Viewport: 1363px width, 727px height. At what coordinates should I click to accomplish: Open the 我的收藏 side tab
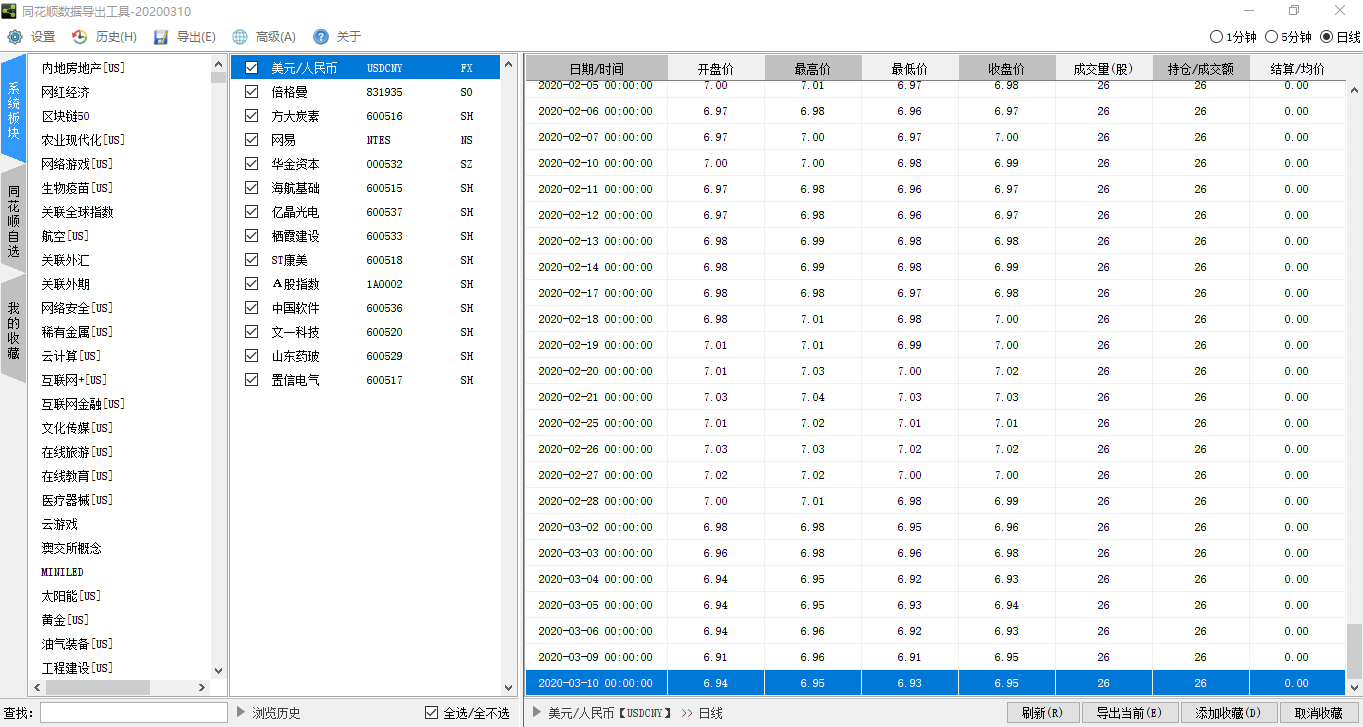pos(14,331)
